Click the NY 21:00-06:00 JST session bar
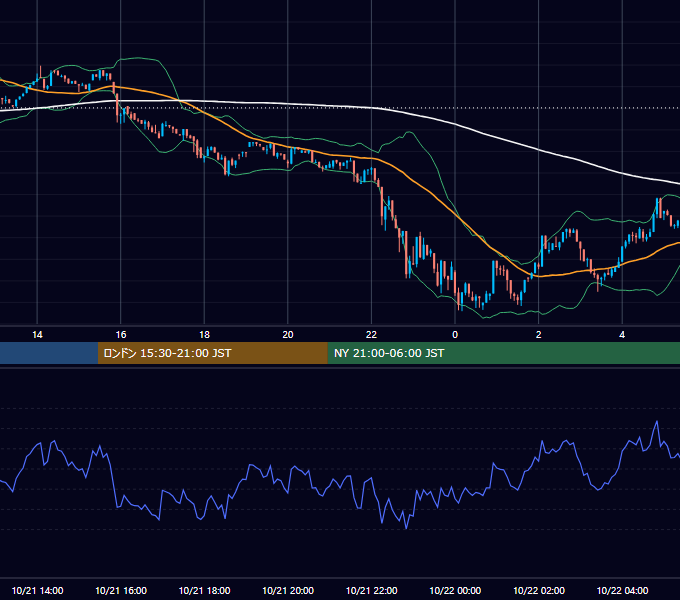This screenshot has height=600, width=680. [x=503, y=353]
